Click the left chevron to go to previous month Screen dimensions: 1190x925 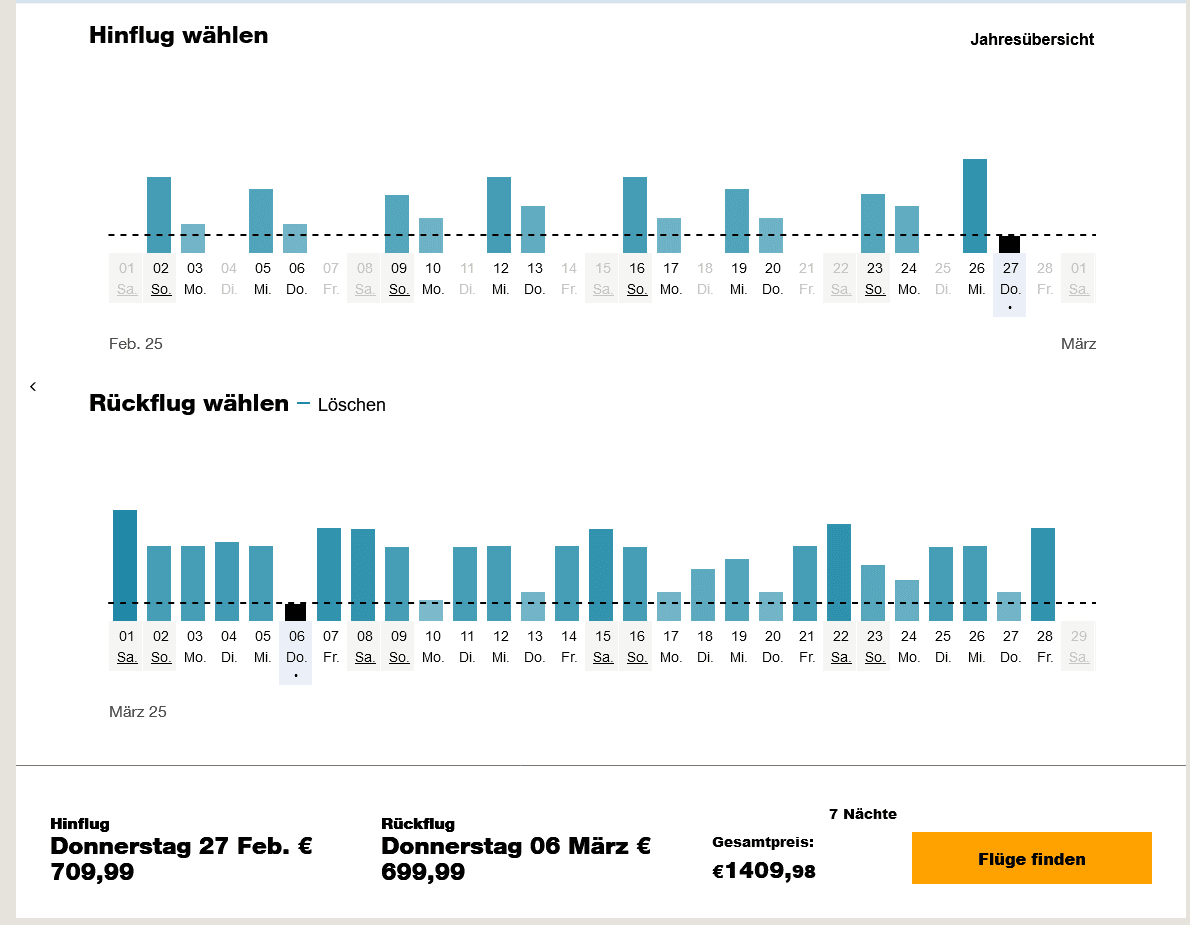click(x=33, y=387)
